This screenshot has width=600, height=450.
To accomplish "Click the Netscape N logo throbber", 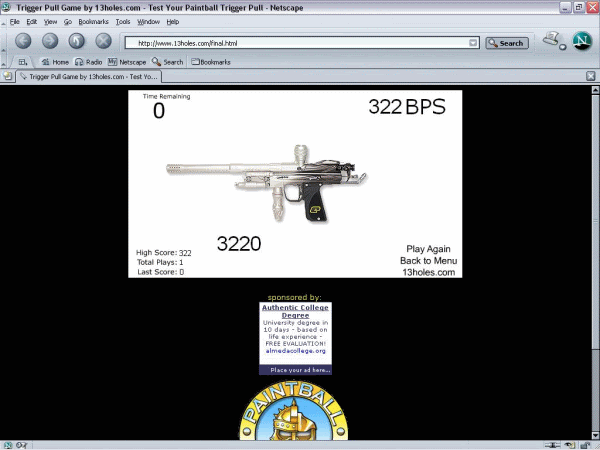I will [x=582, y=41].
